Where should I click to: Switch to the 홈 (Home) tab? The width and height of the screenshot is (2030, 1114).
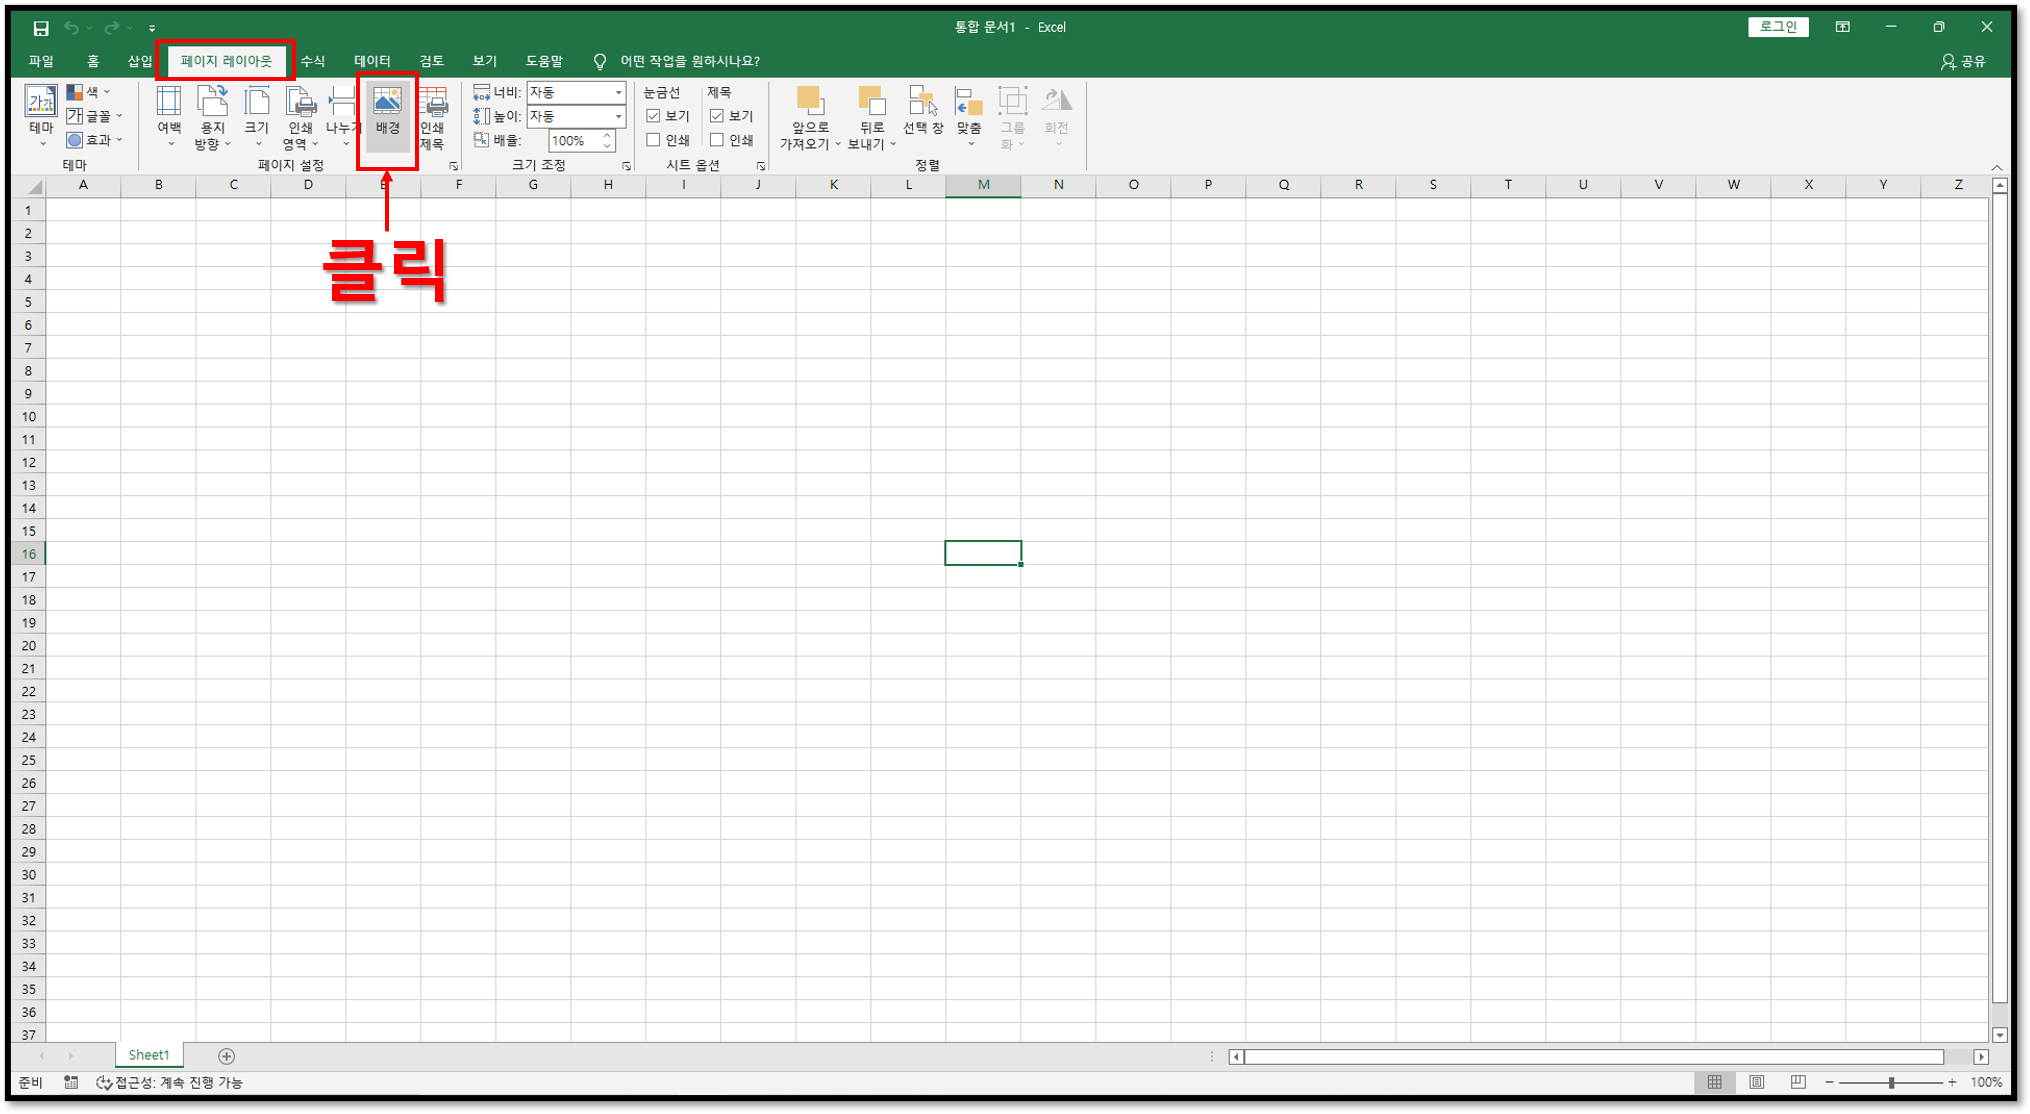tap(93, 61)
